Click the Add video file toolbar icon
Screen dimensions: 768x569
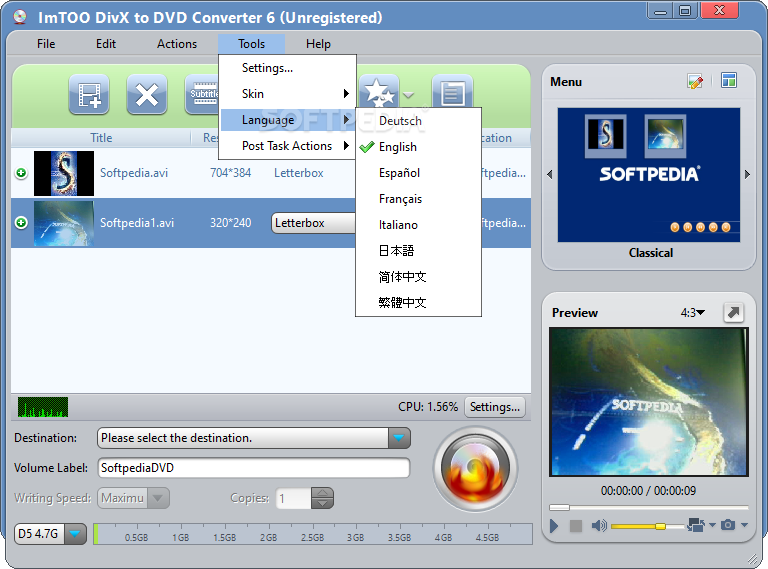(x=89, y=95)
